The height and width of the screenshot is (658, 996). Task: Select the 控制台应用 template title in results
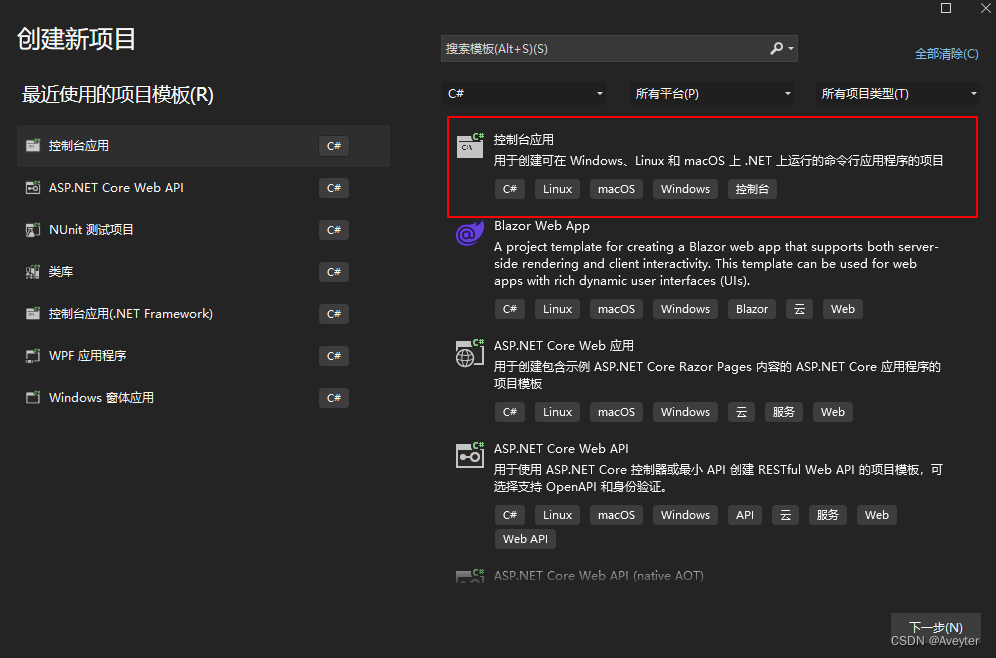(523, 140)
